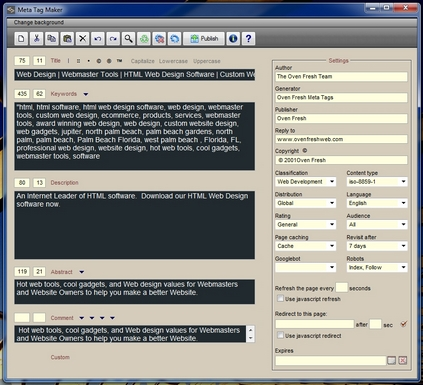Enable Use javascript refresh checkbox
This screenshot has height=385, width=423.
(281, 298)
